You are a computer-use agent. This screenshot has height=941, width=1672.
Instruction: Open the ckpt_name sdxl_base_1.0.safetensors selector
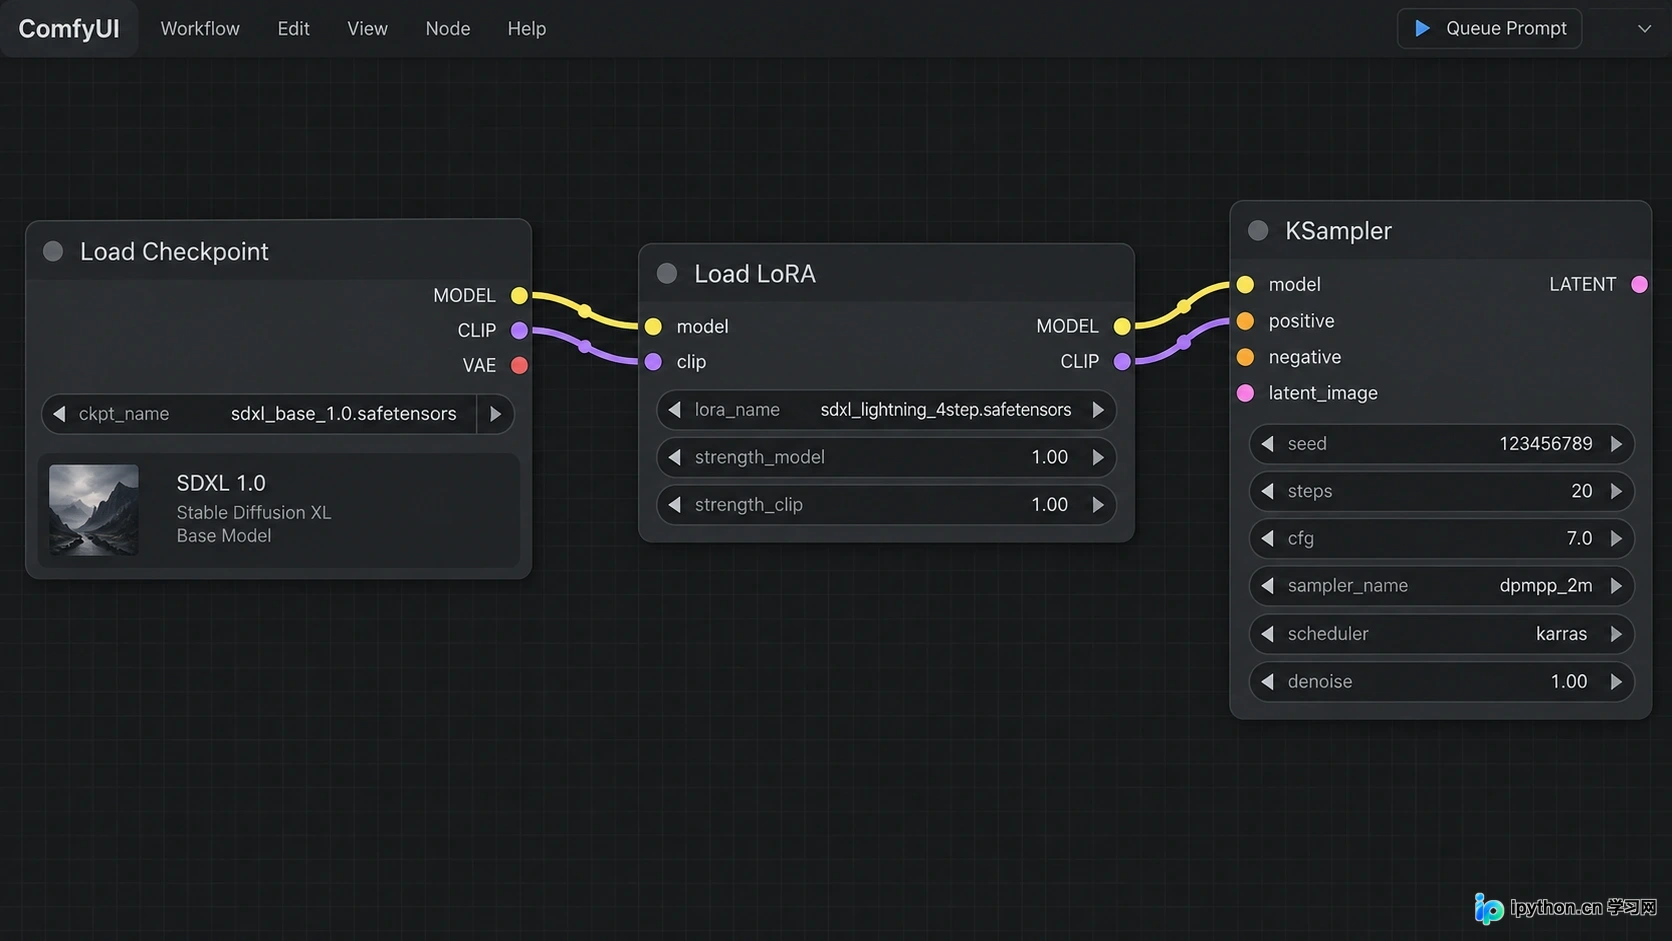tap(277, 414)
